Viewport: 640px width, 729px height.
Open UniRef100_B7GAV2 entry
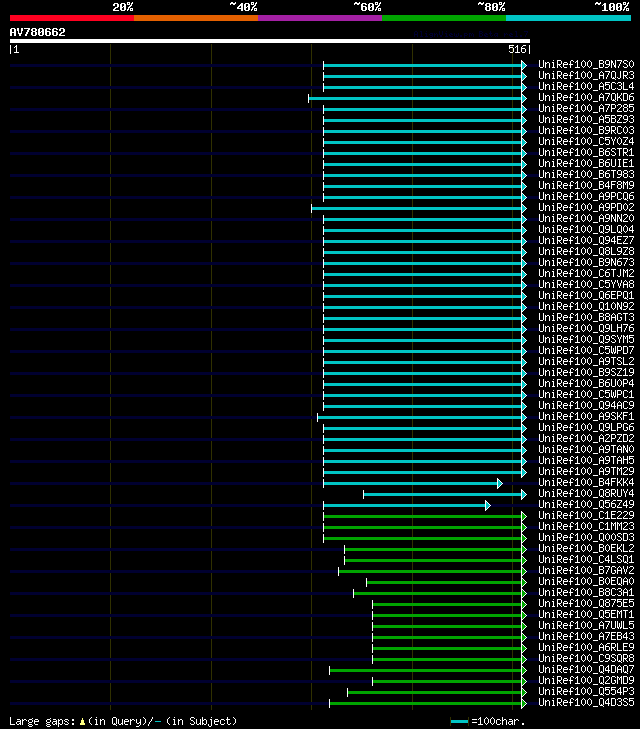[586, 570]
